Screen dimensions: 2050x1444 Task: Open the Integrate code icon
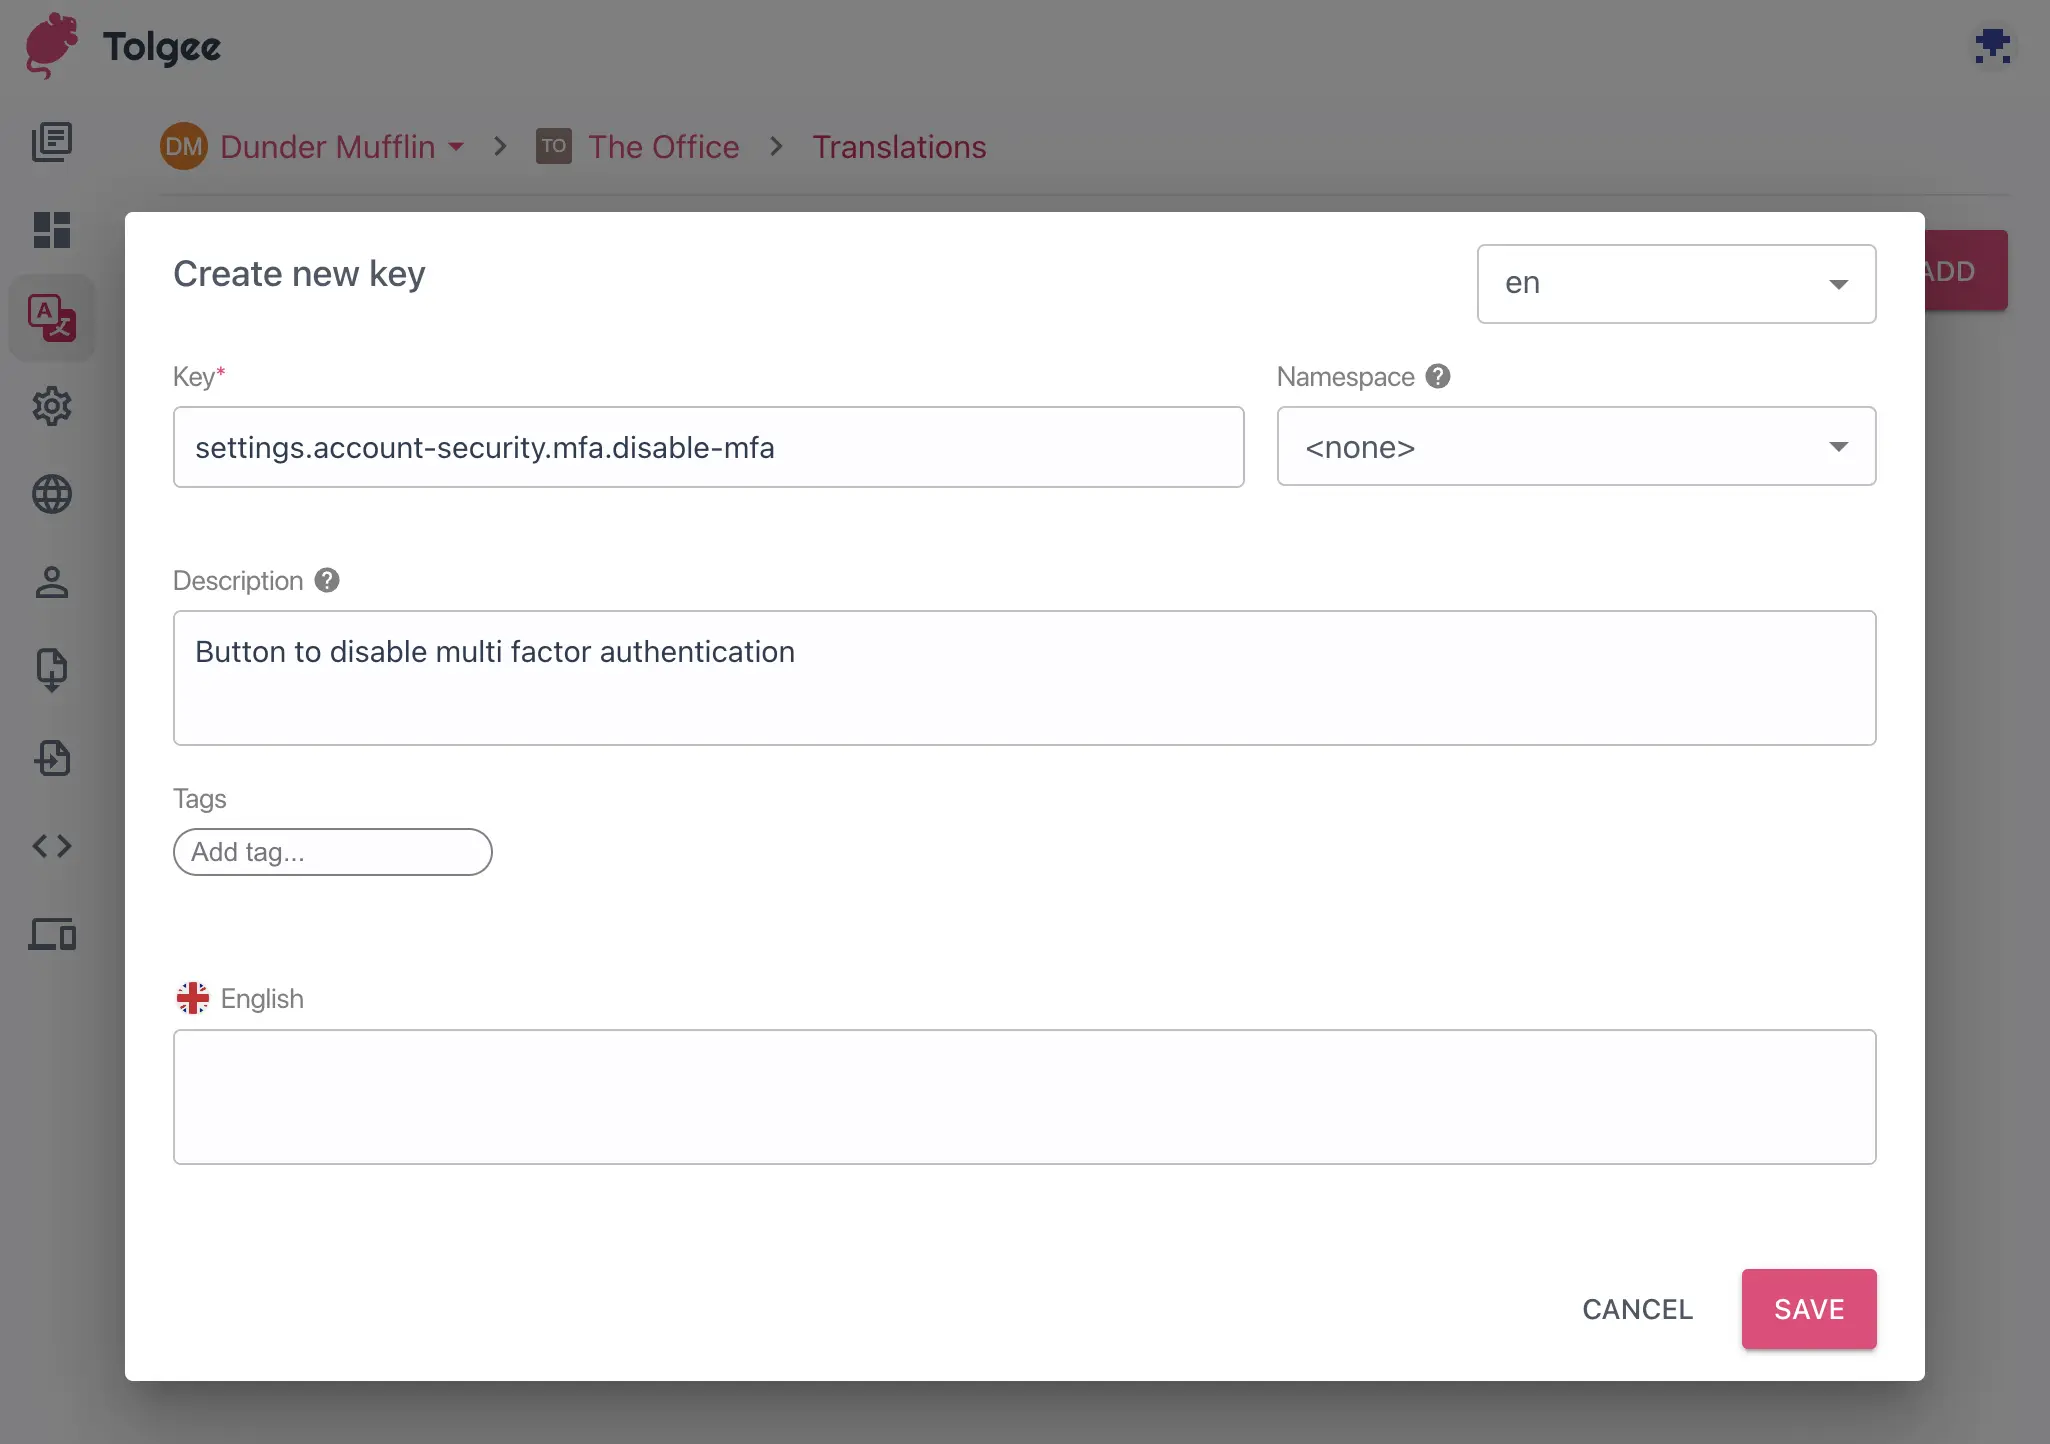(51, 846)
